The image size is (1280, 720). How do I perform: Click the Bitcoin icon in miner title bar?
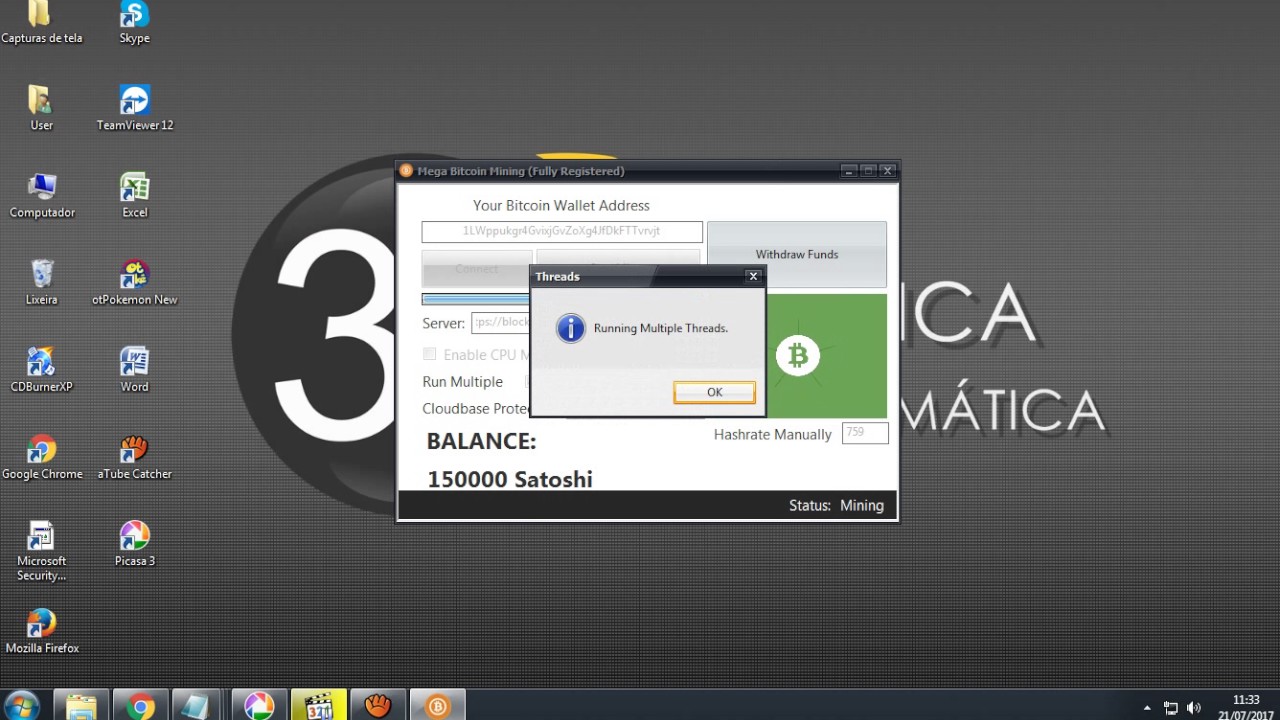(x=406, y=171)
